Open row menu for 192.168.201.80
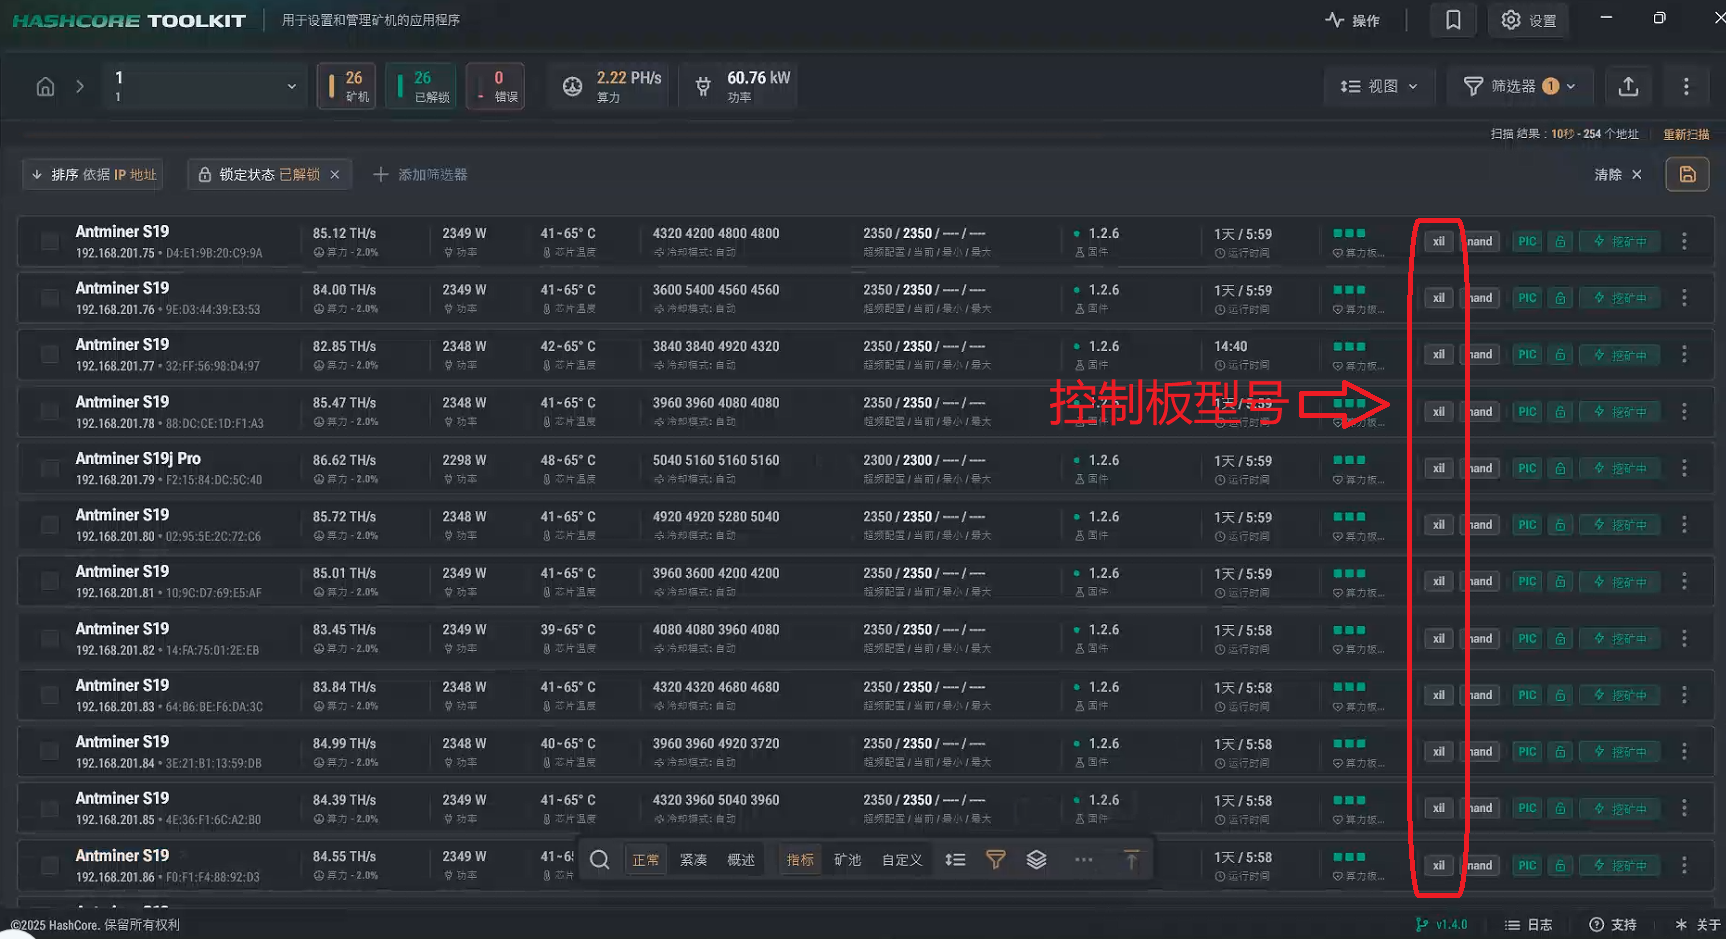The image size is (1726, 939). [x=1684, y=525]
